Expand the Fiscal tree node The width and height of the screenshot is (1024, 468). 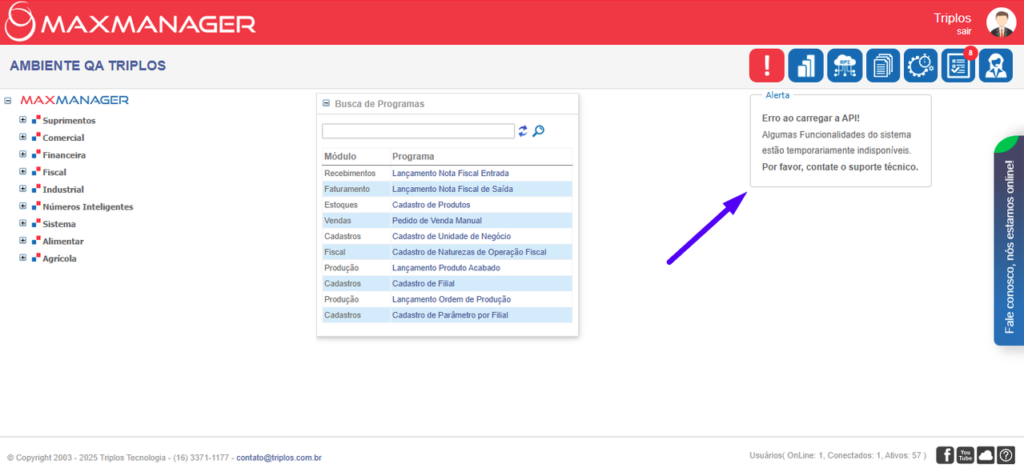[23, 172]
